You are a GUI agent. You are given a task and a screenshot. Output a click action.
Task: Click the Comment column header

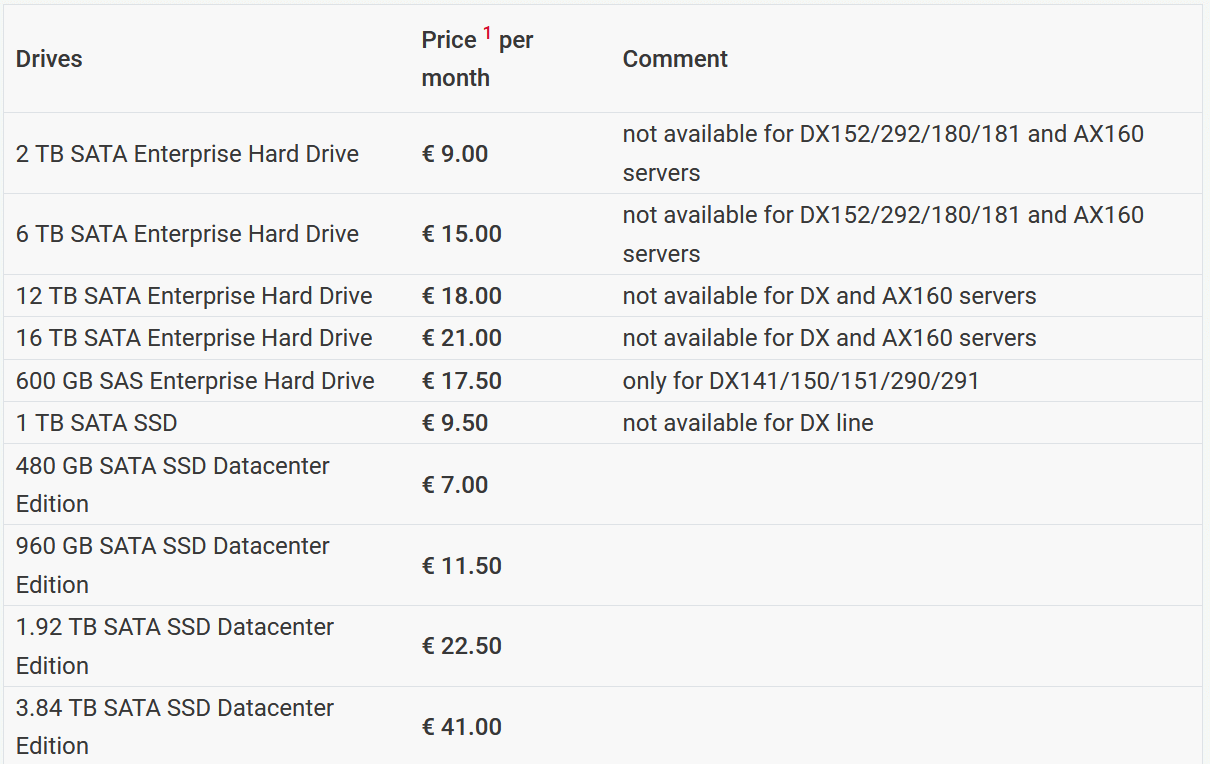click(x=675, y=59)
